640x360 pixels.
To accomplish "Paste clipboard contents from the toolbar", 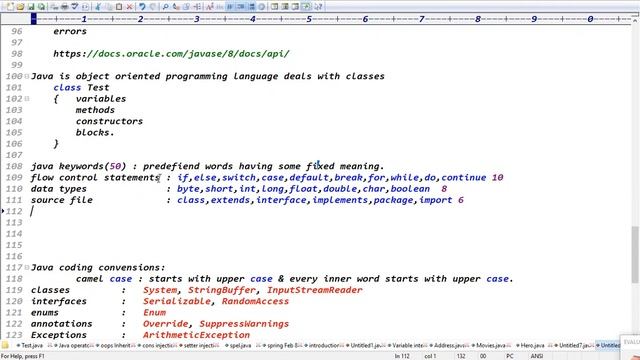I will tap(119, 7).
